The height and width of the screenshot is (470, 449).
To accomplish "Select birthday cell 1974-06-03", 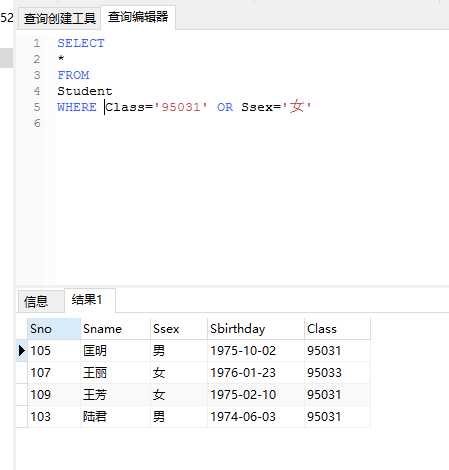I will pos(256,417).
